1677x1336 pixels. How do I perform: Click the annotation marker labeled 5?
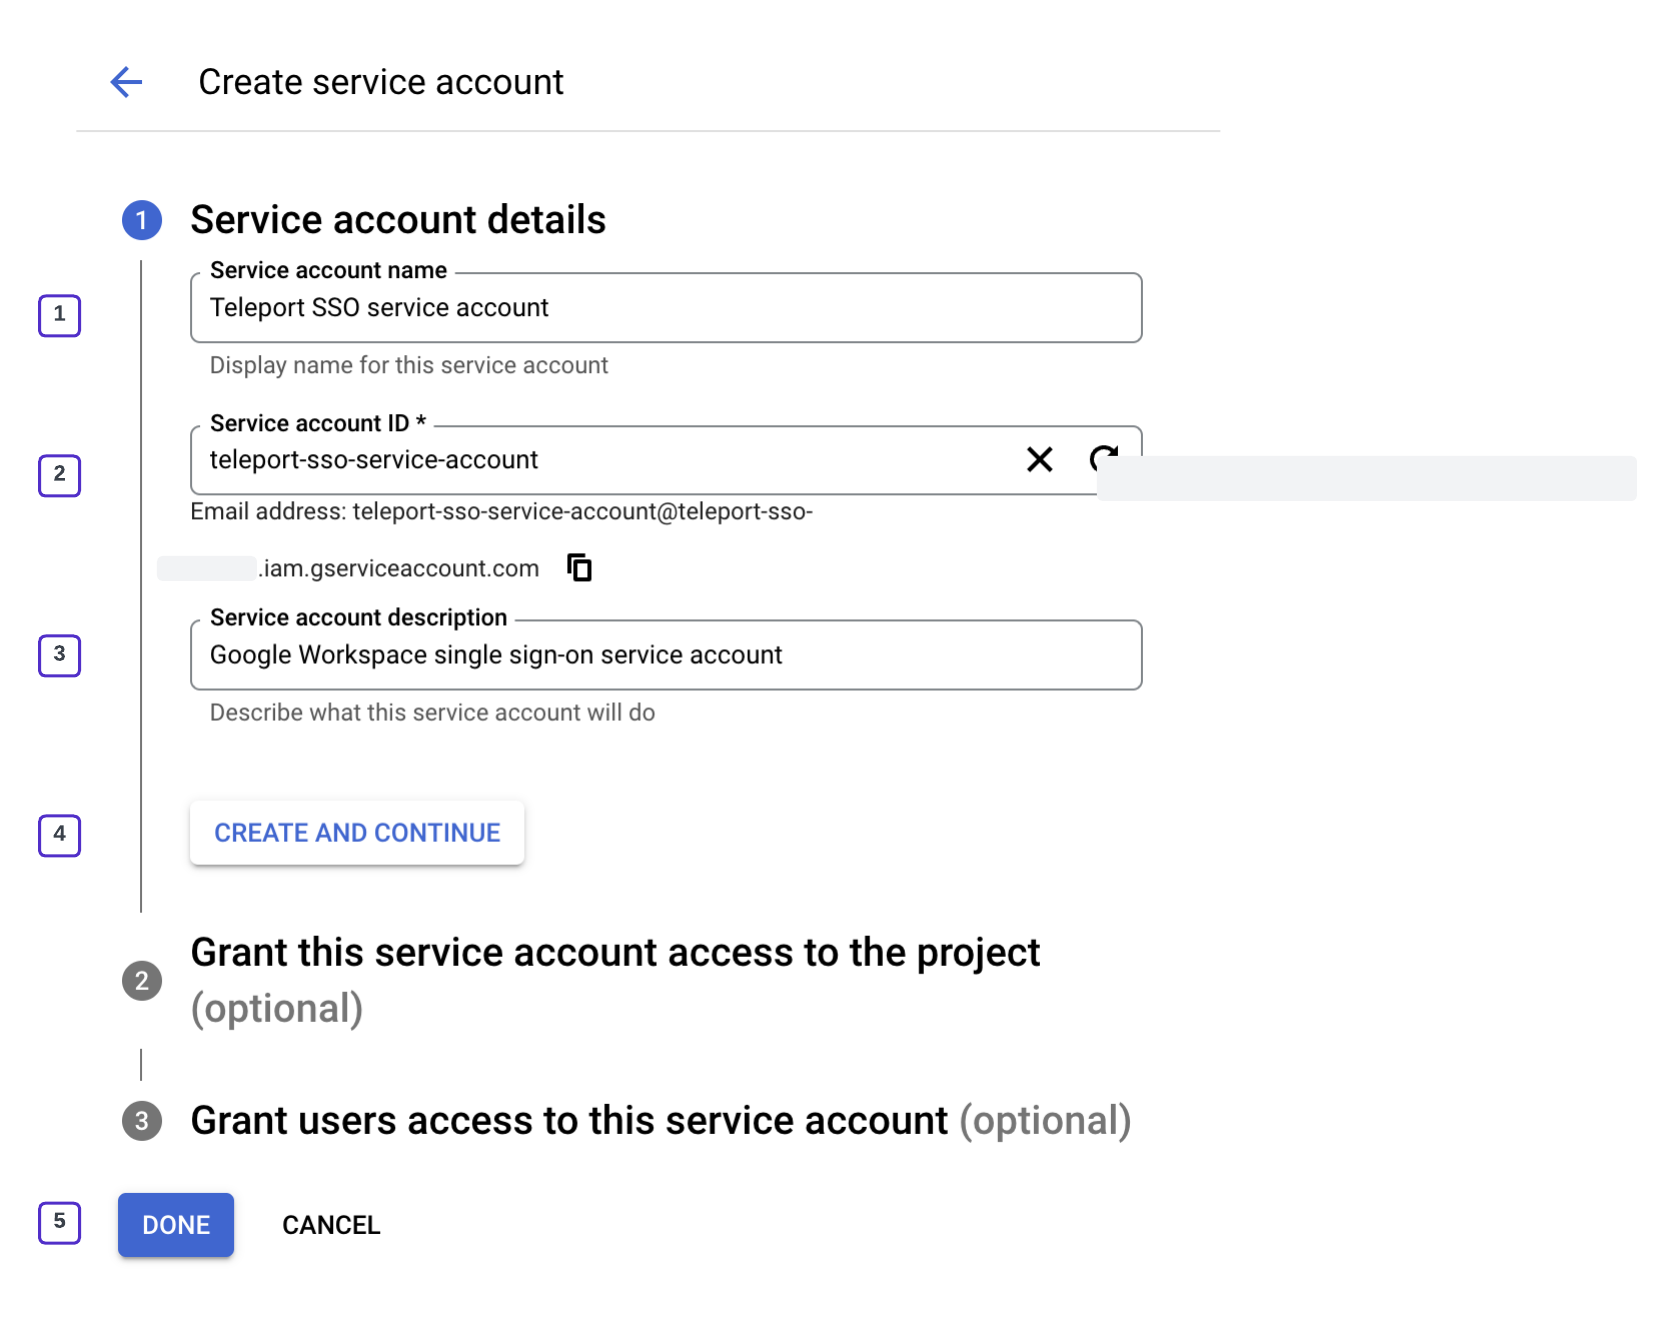[59, 1222]
